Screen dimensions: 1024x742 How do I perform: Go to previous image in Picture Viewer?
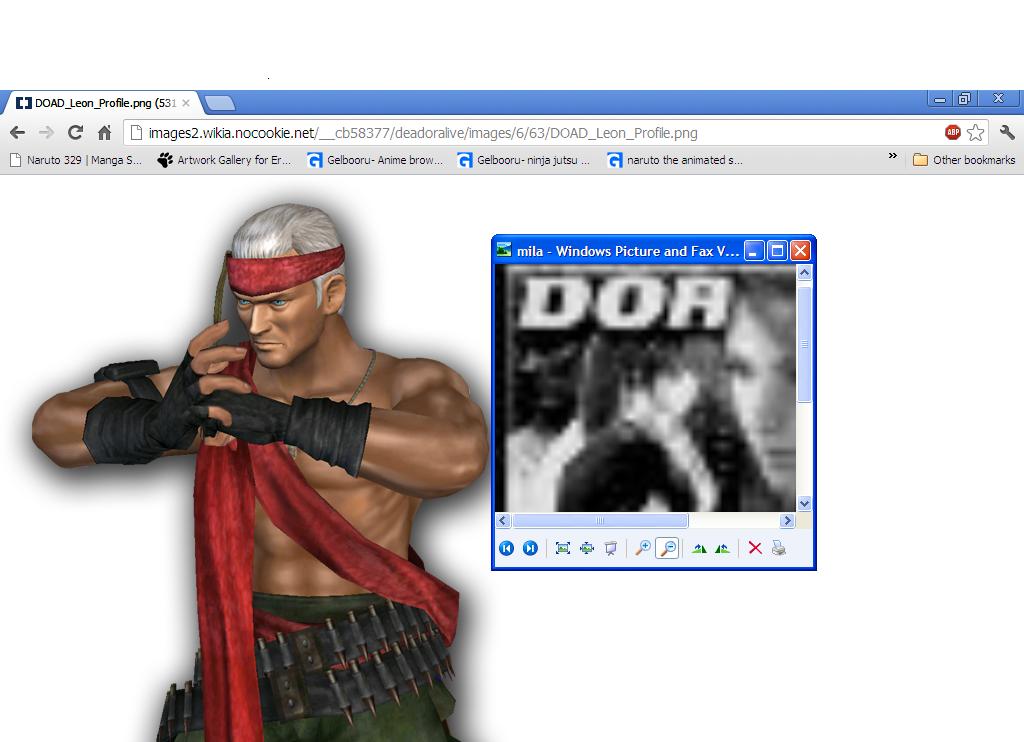[506, 548]
